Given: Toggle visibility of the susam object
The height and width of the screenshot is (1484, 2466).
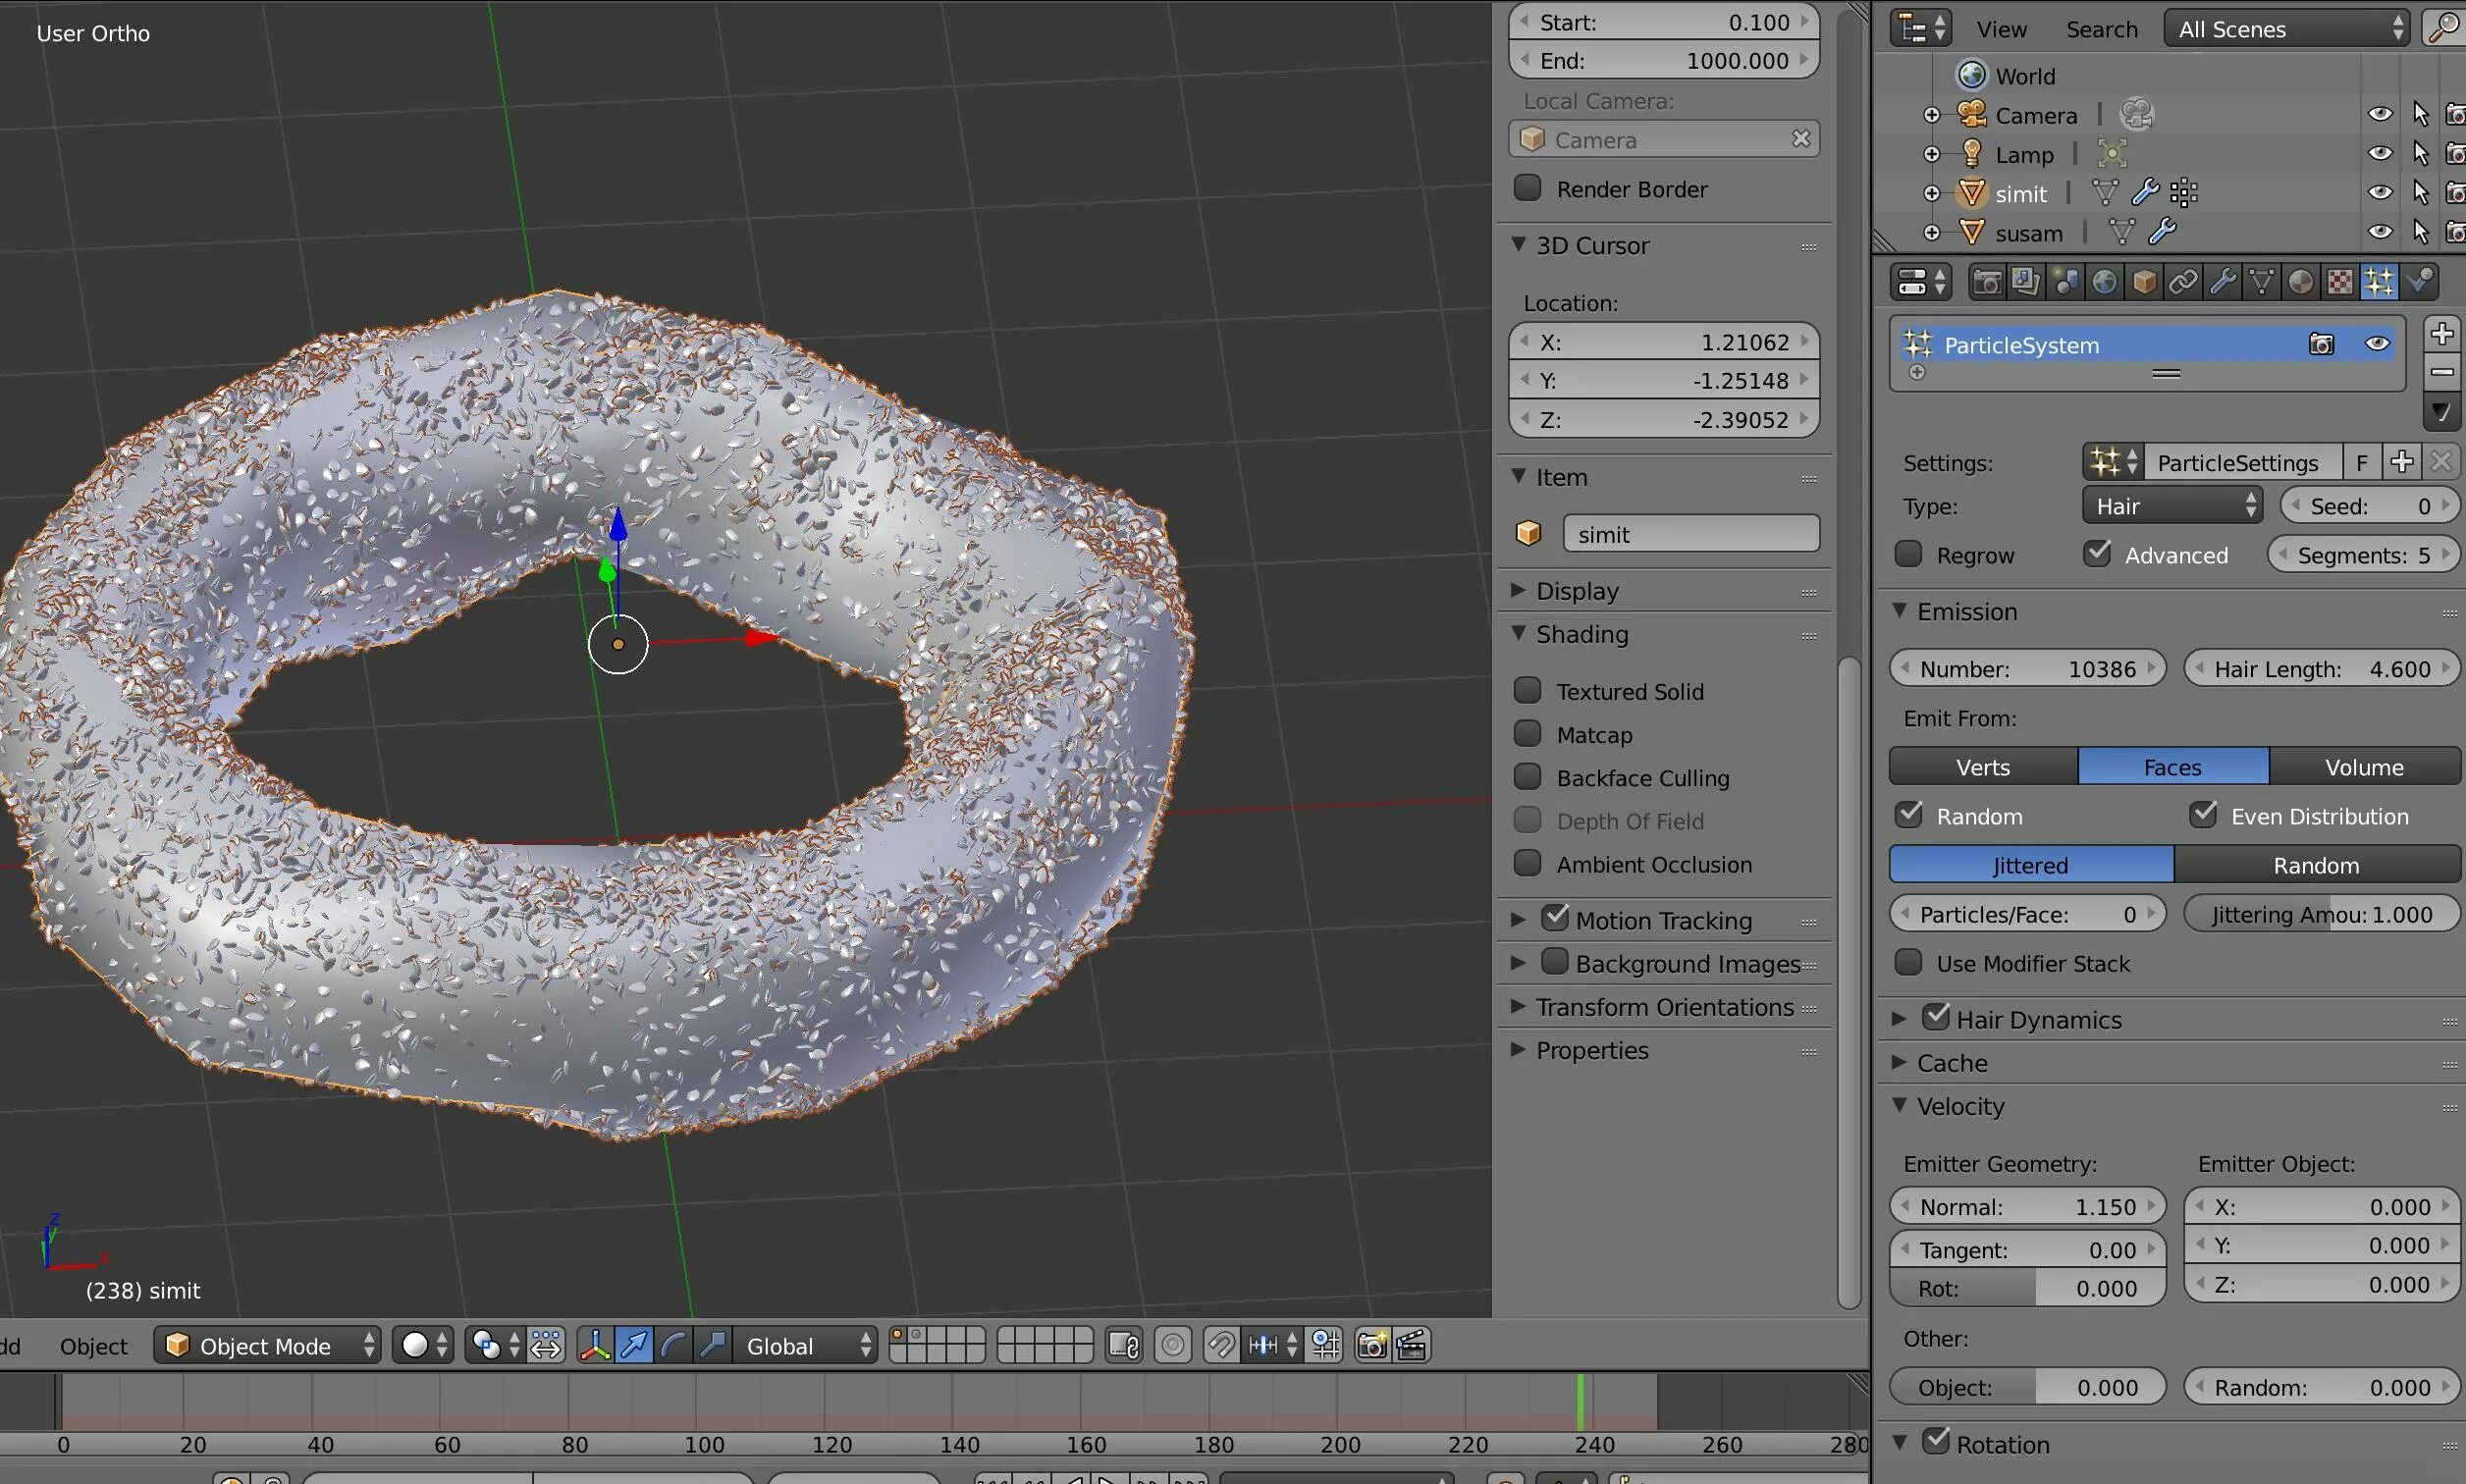Looking at the screenshot, I should pos(2380,232).
